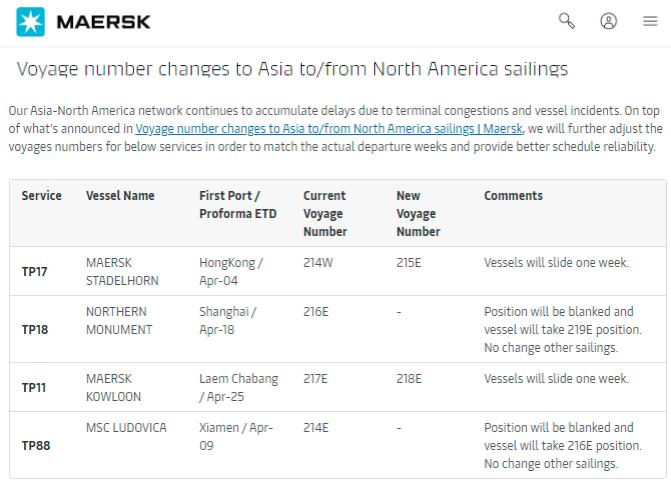Click the Comments column header
This screenshot has height=483, width=671.
tap(513, 196)
